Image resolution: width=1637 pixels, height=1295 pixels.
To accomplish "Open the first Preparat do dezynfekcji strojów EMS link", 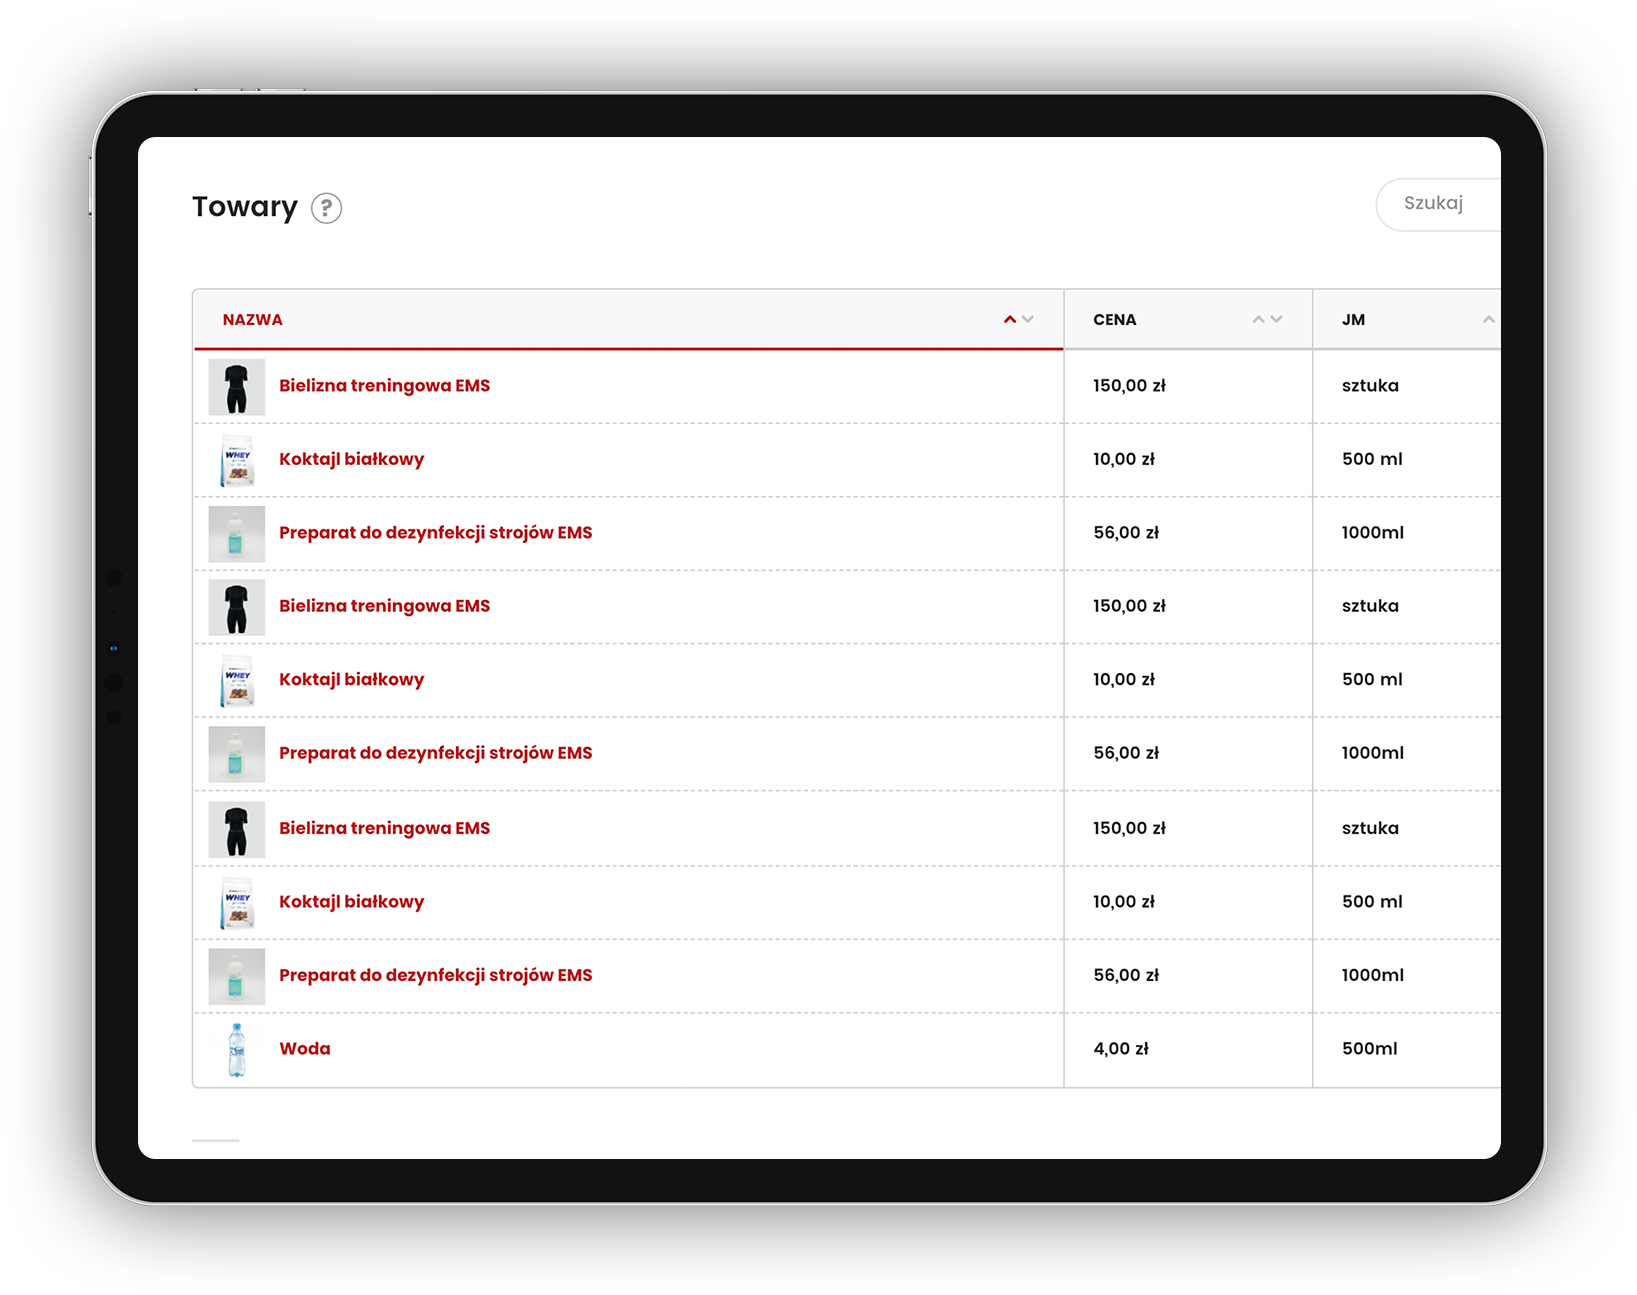I will (x=435, y=533).
